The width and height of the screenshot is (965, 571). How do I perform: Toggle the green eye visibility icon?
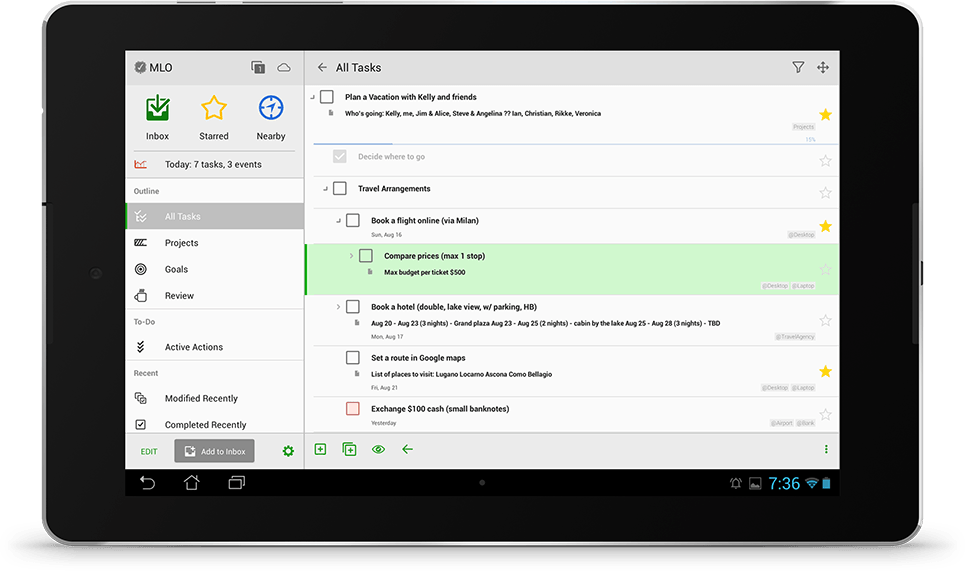point(378,450)
